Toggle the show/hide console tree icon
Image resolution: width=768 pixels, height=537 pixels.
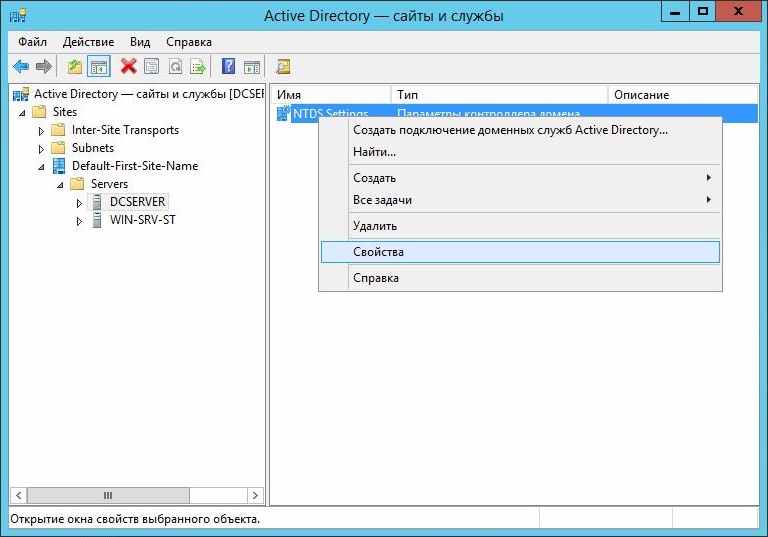click(x=99, y=67)
